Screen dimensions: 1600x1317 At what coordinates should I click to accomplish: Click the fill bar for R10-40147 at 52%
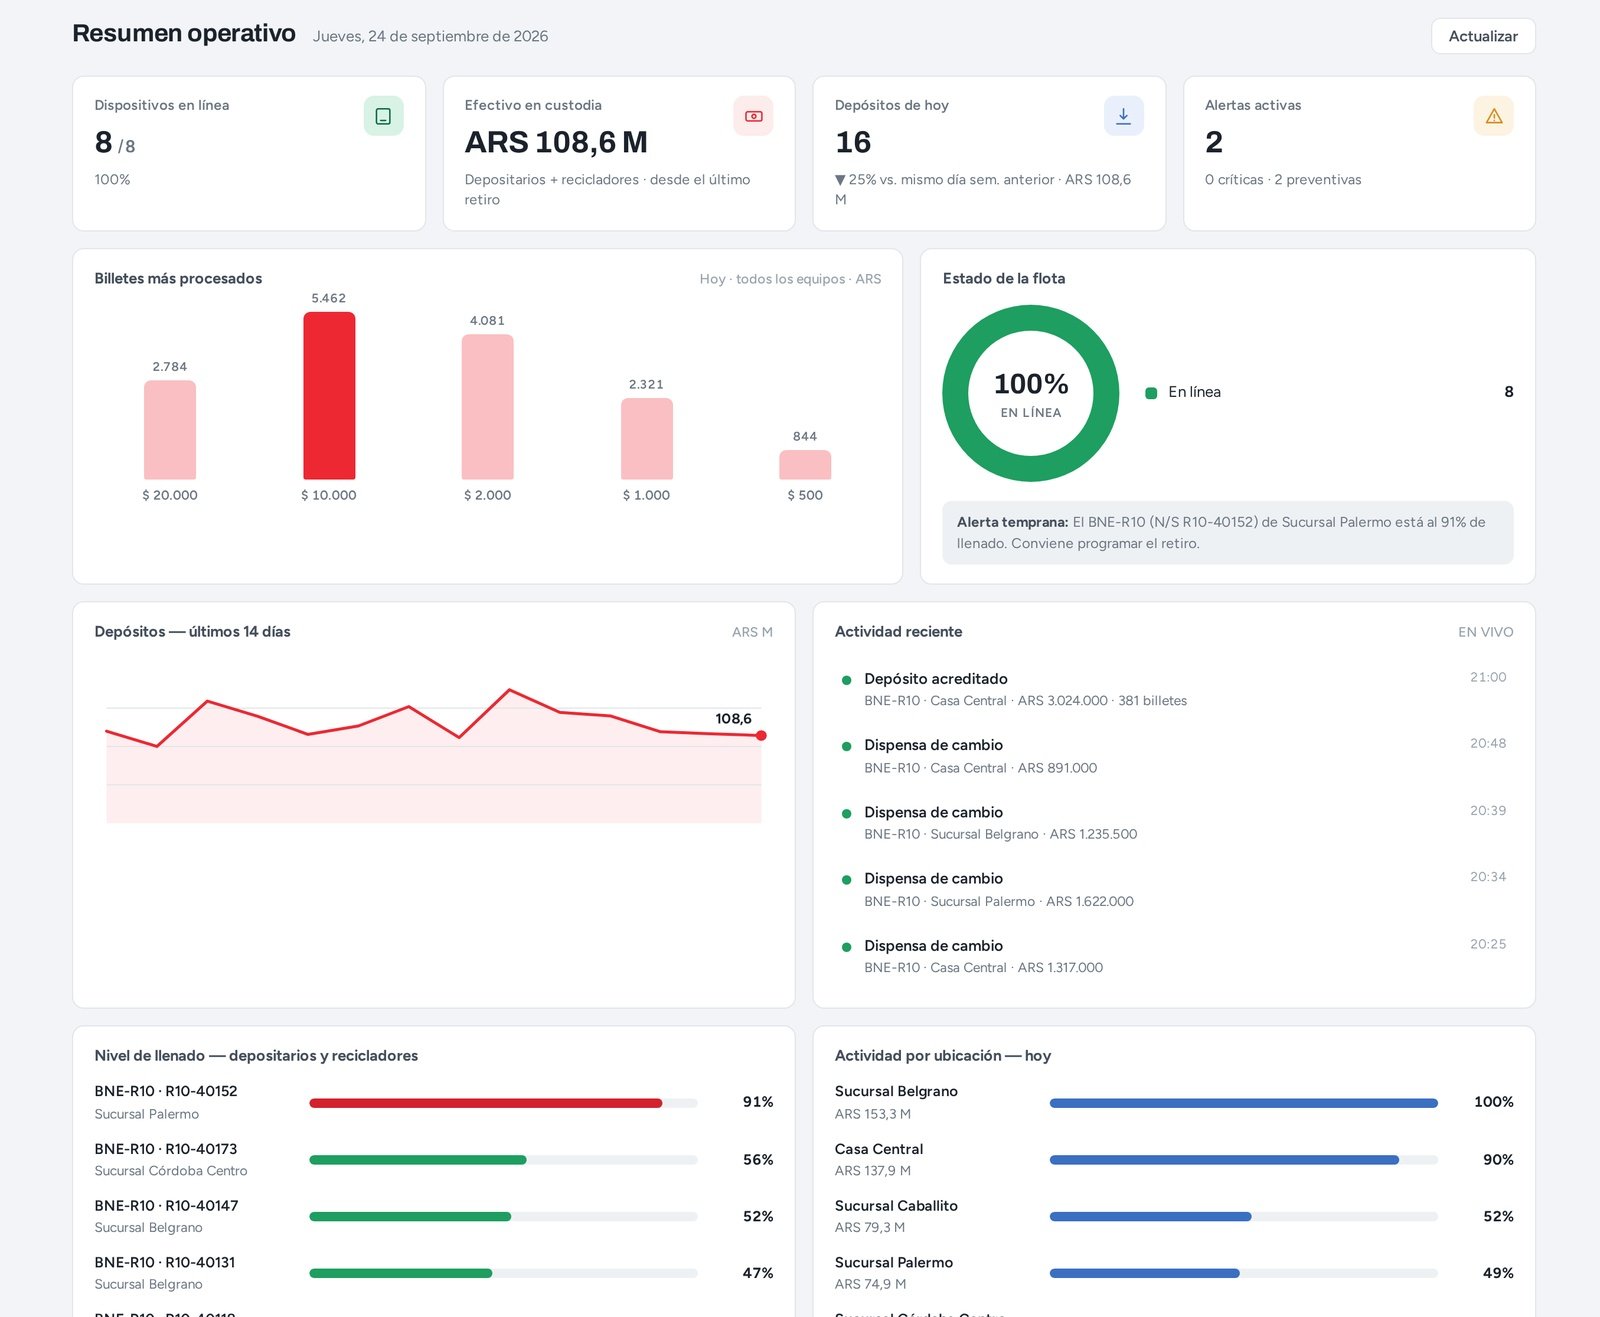point(410,1217)
